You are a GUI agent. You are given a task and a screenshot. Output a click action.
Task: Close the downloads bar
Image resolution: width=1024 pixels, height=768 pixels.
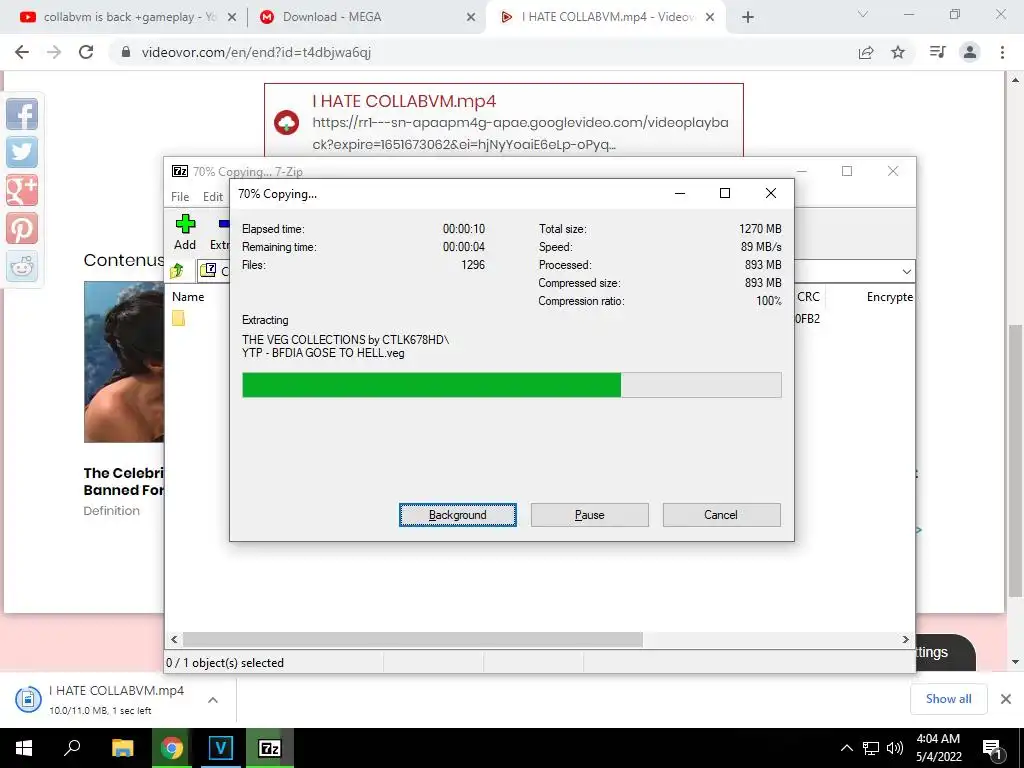click(x=1006, y=699)
